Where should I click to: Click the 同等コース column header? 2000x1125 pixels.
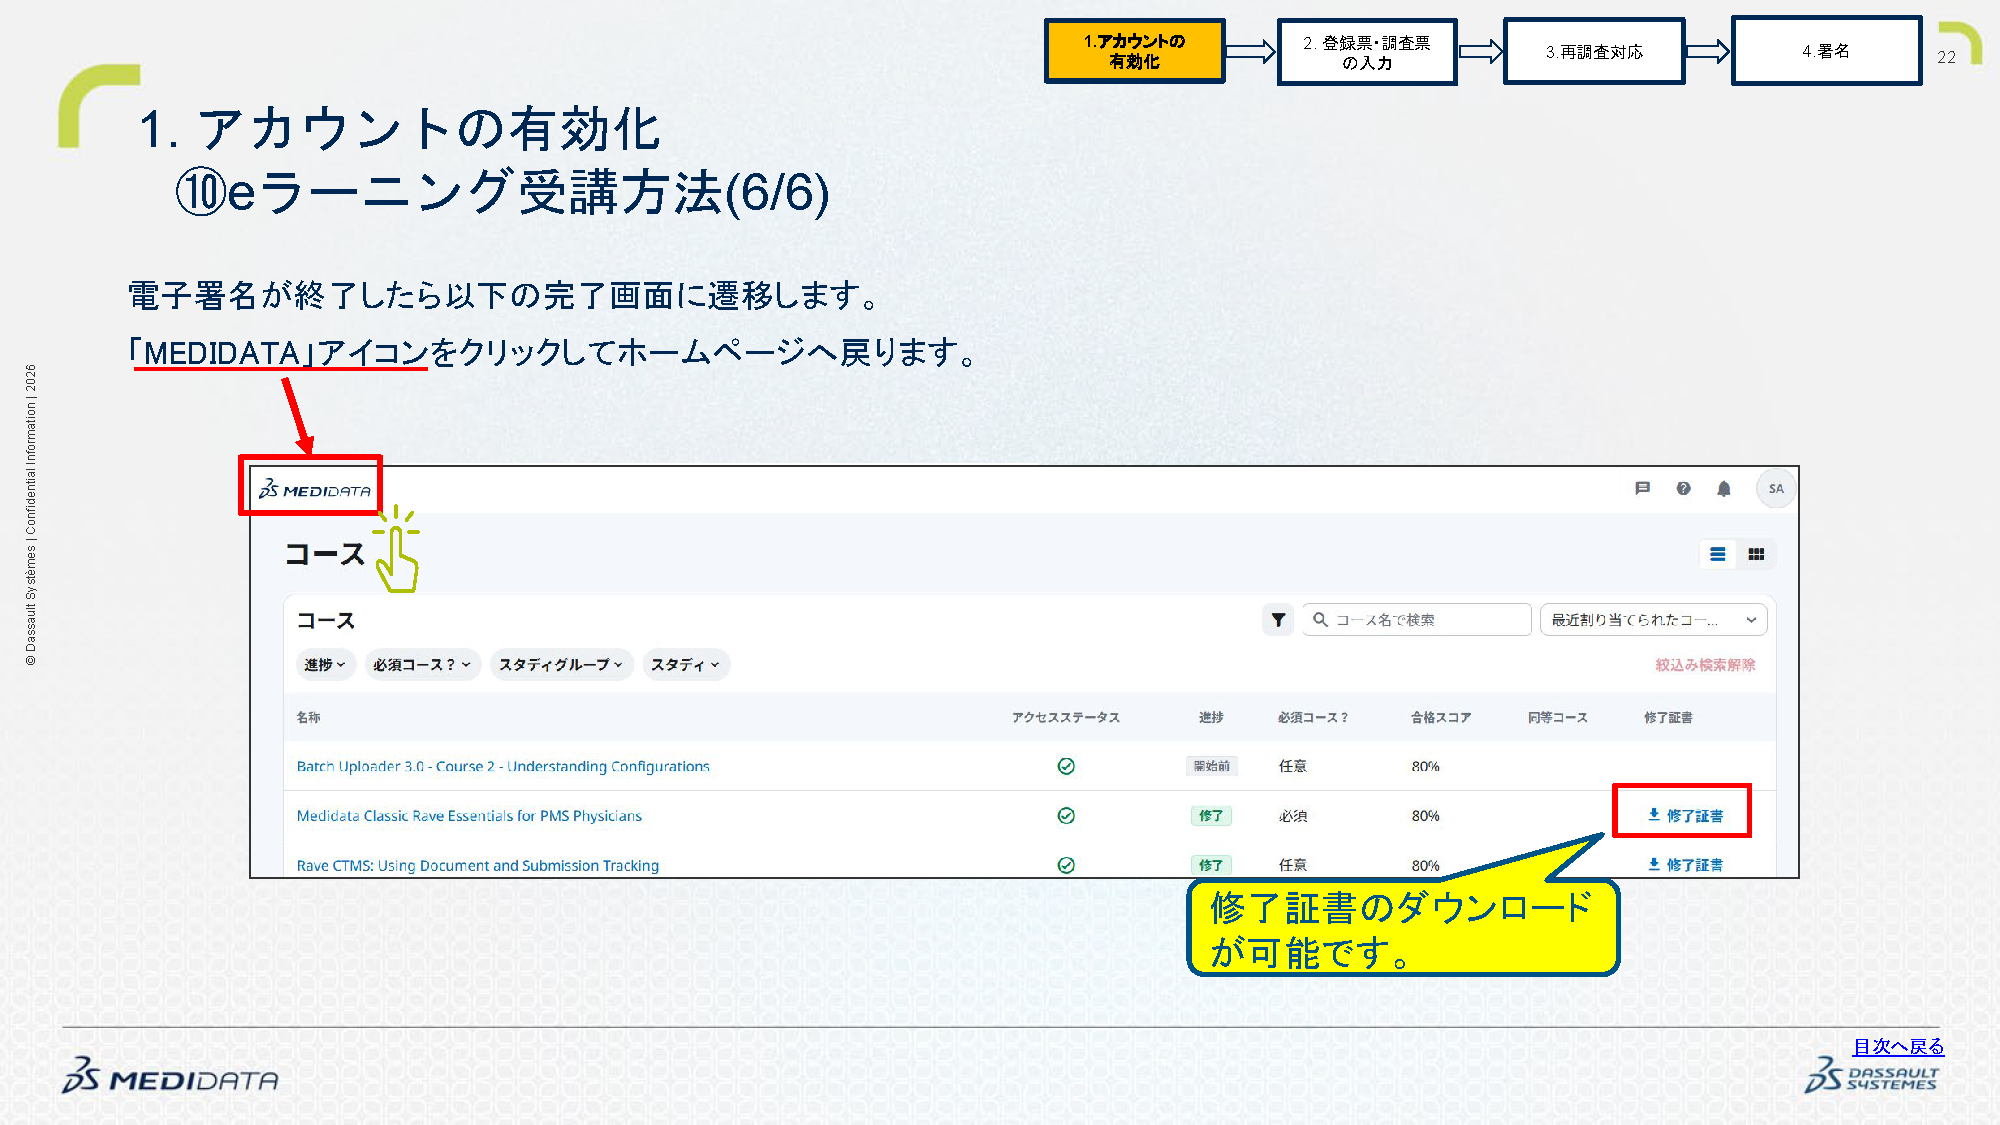click(1558, 717)
